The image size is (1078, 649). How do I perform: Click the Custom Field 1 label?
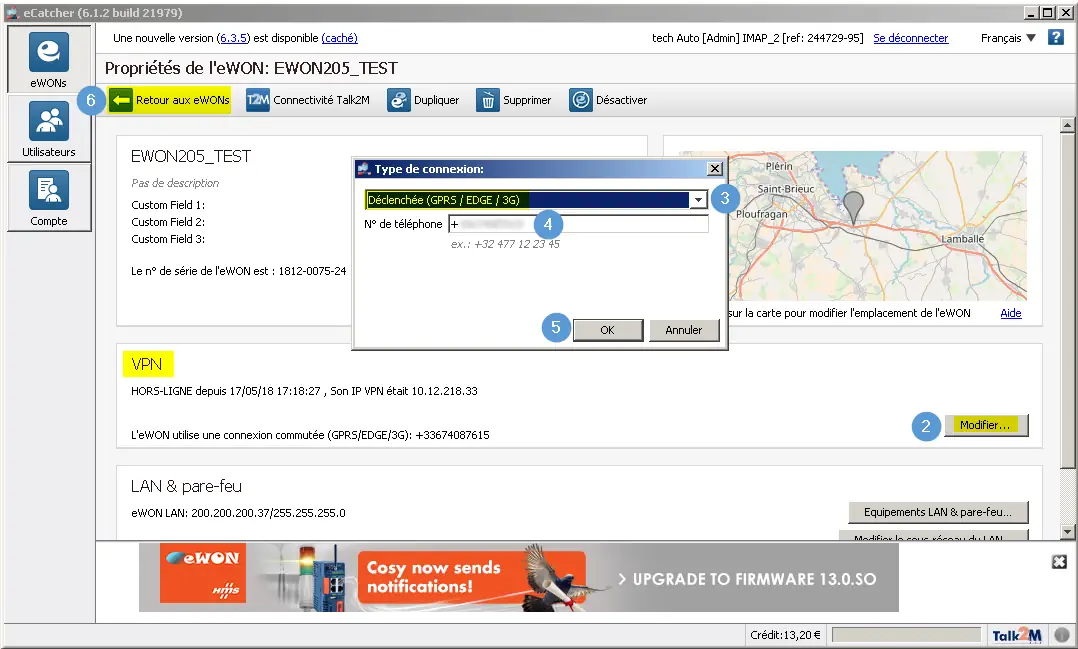(x=168, y=205)
